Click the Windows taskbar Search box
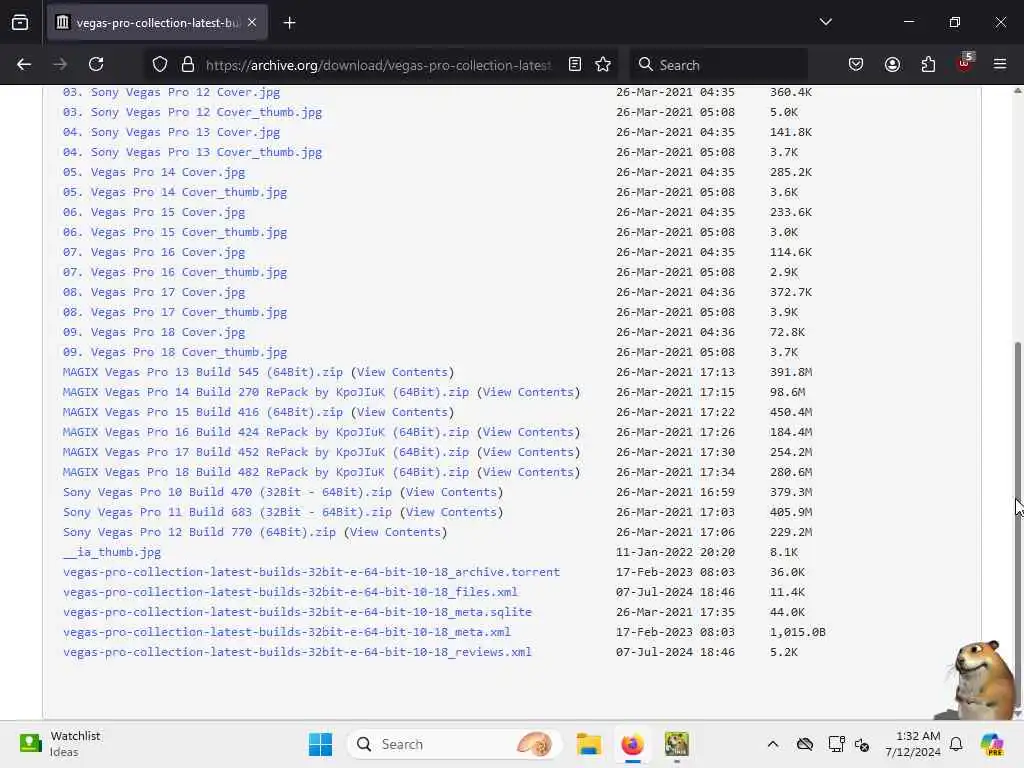This screenshot has width=1024, height=768. click(x=455, y=744)
